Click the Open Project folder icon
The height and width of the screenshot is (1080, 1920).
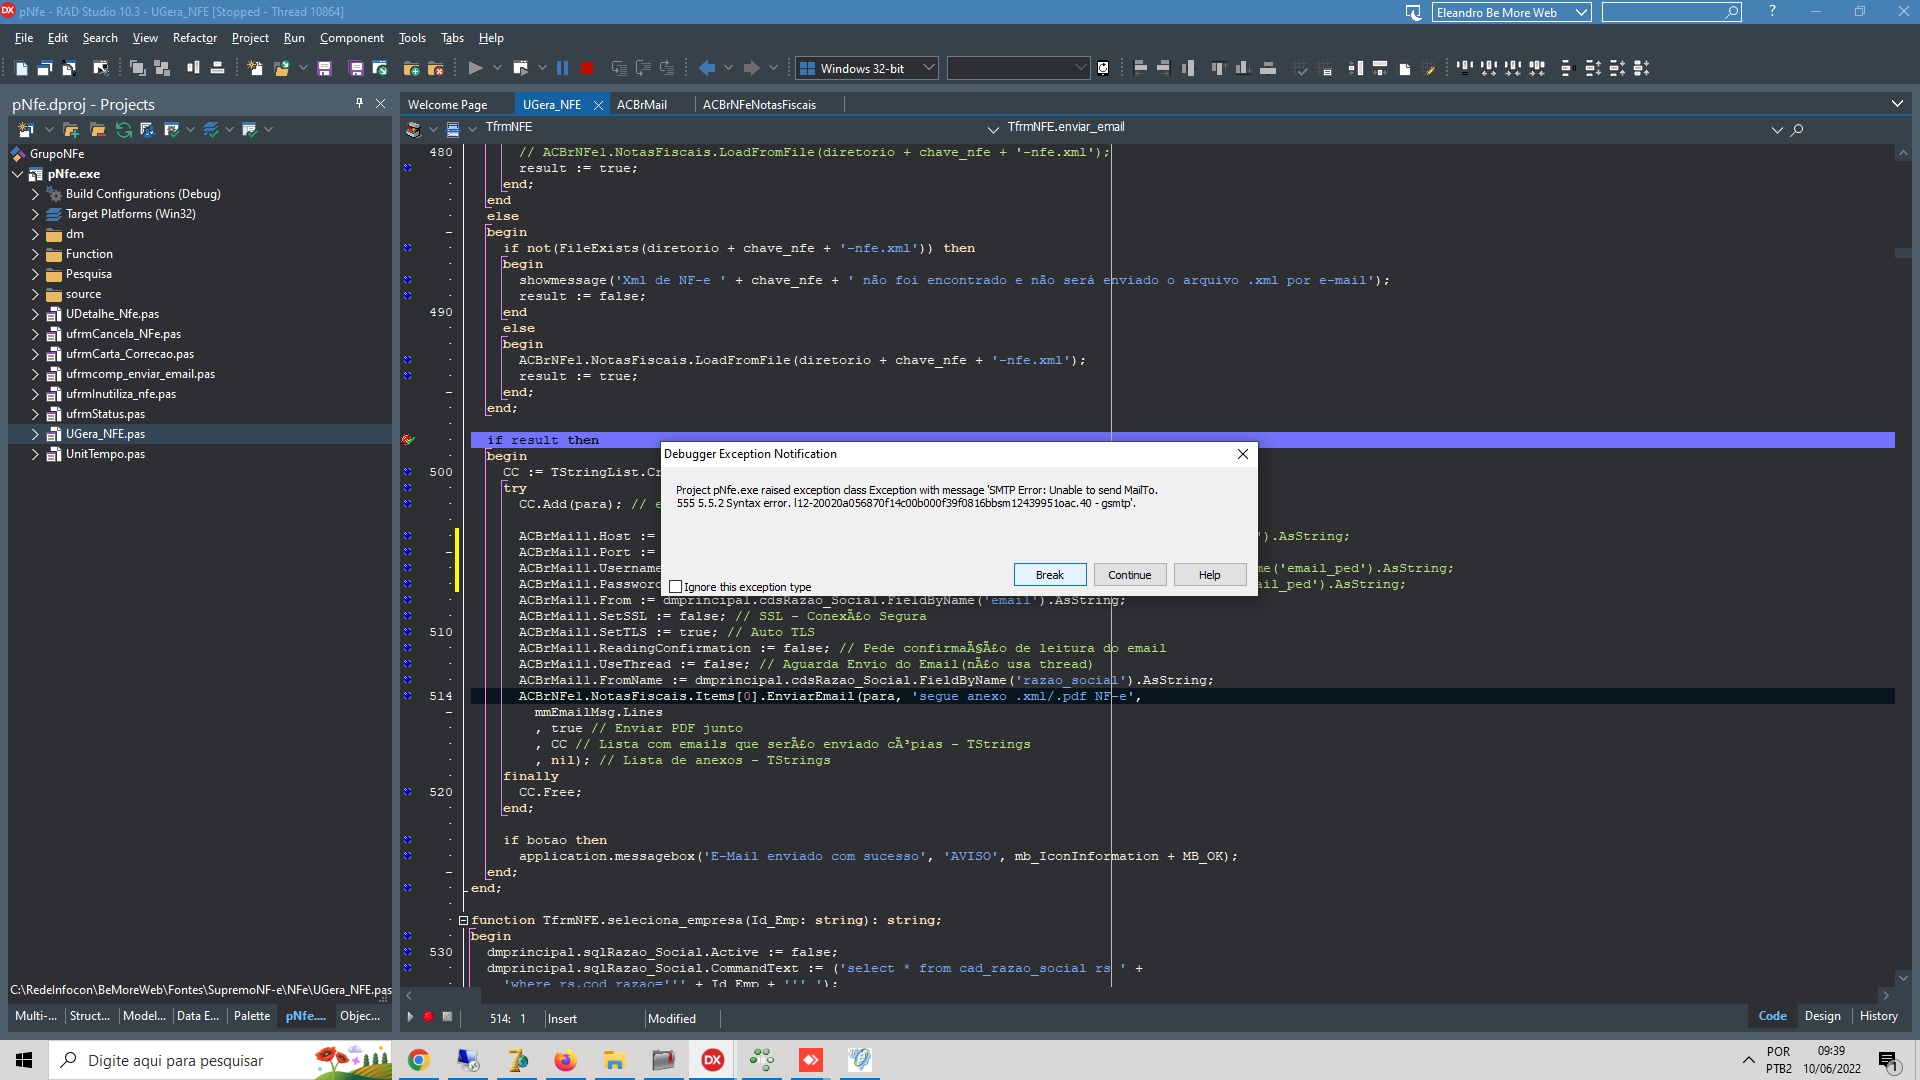pos(282,68)
